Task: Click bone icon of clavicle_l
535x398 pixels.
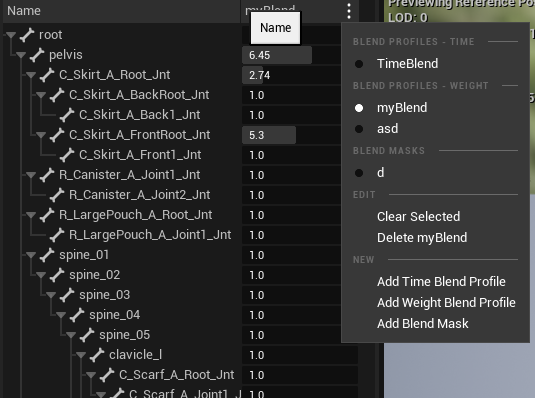Action: pyautogui.click(x=97, y=355)
